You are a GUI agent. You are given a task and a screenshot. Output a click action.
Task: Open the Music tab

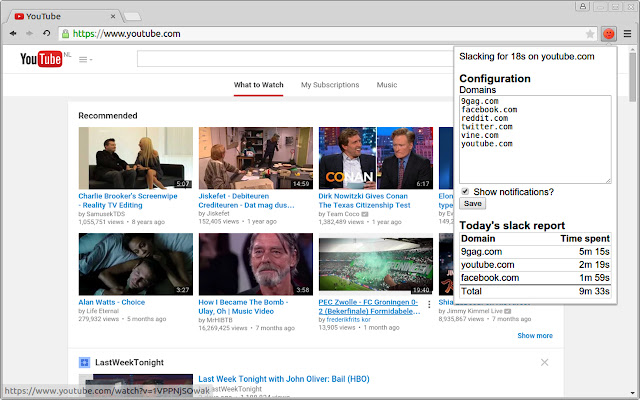[x=386, y=86]
